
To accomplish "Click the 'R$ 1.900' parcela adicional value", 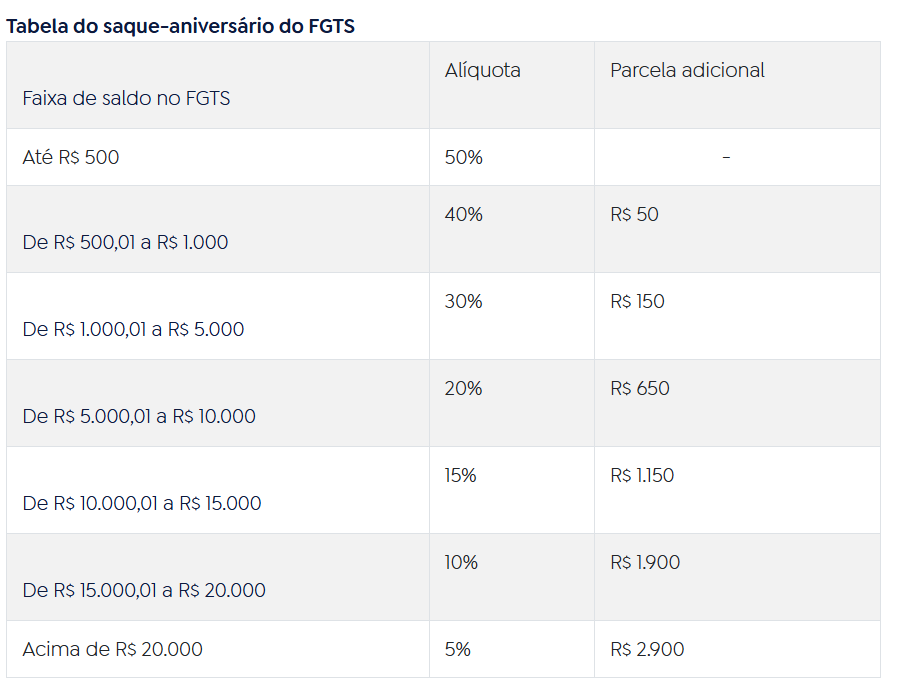I will point(645,562).
